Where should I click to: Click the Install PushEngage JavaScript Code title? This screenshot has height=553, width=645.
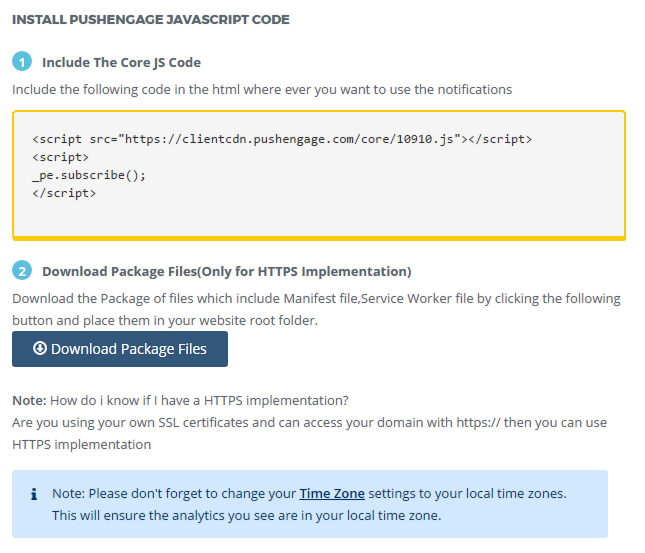coord(151,19)
